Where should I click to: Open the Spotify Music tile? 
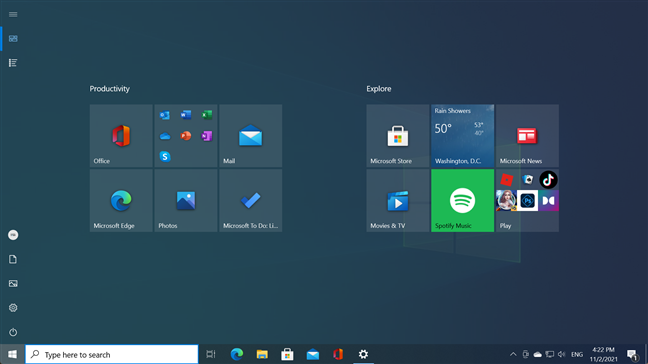[x=462, y=200]
